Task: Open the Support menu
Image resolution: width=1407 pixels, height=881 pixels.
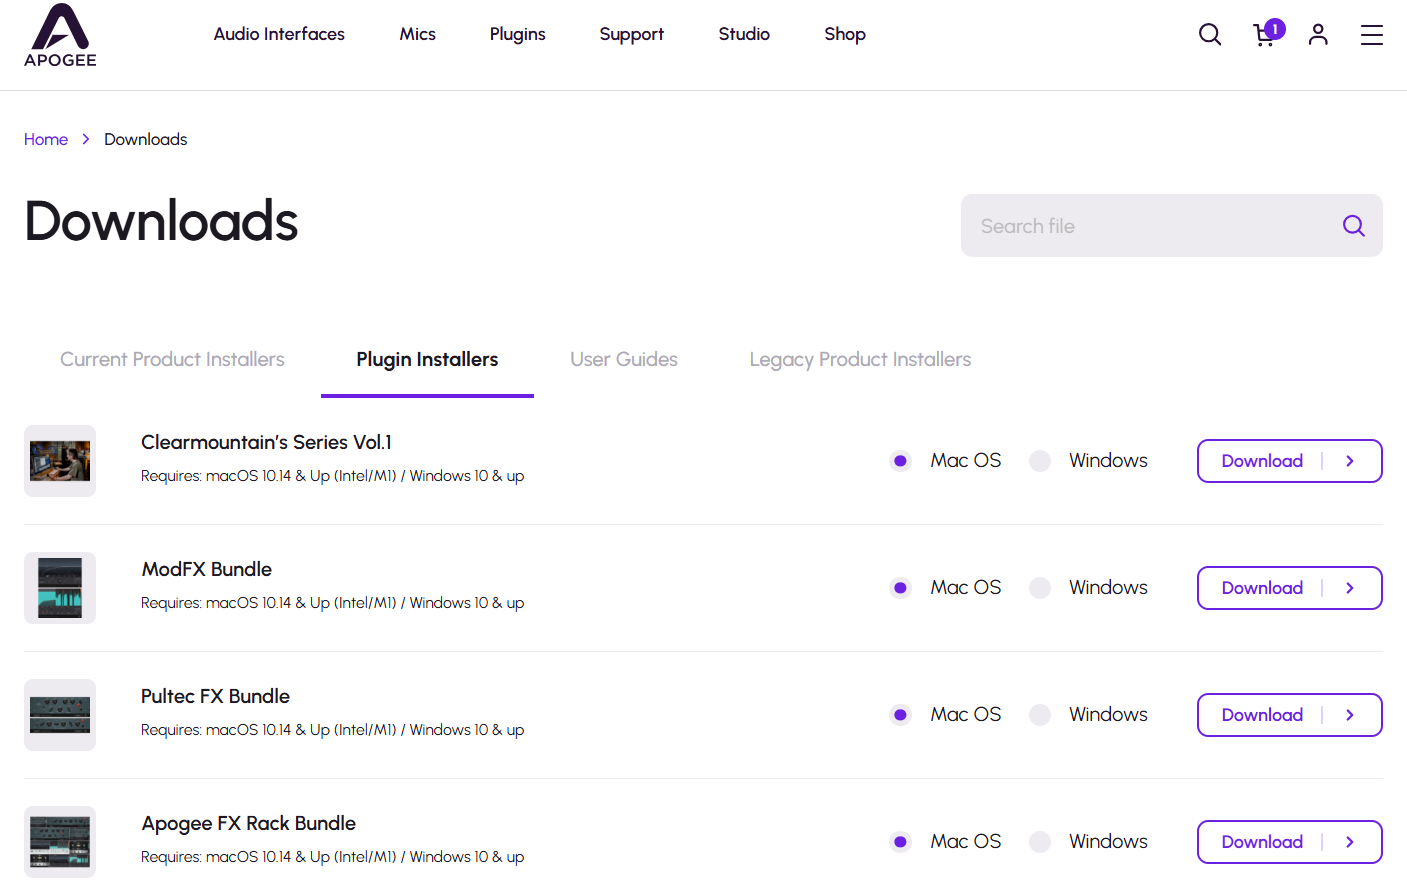Action: [631, 34]
